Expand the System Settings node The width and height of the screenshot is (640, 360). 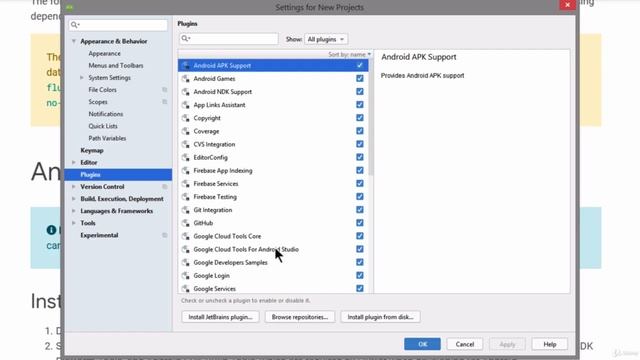pos(82,78)
